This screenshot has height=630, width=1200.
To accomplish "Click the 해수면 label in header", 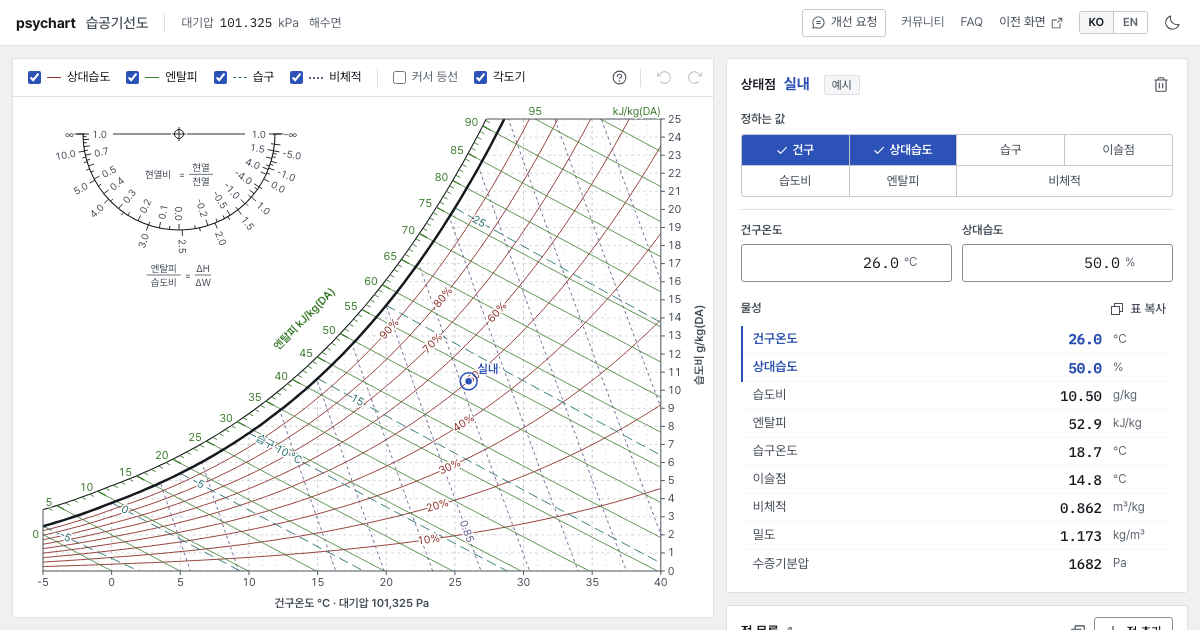I will tap(325, 22).
